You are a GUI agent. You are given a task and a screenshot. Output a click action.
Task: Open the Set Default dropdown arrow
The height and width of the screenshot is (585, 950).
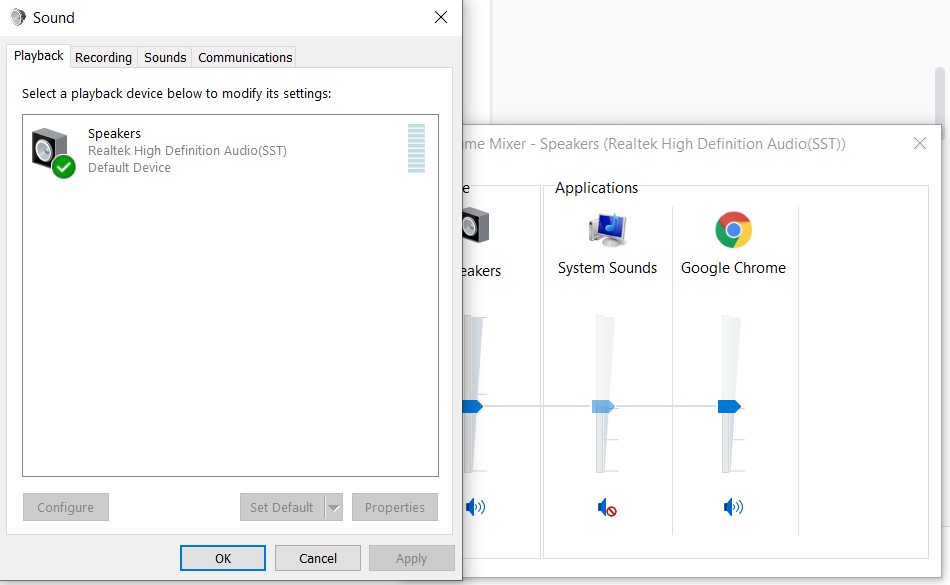(x=334, y=508)
